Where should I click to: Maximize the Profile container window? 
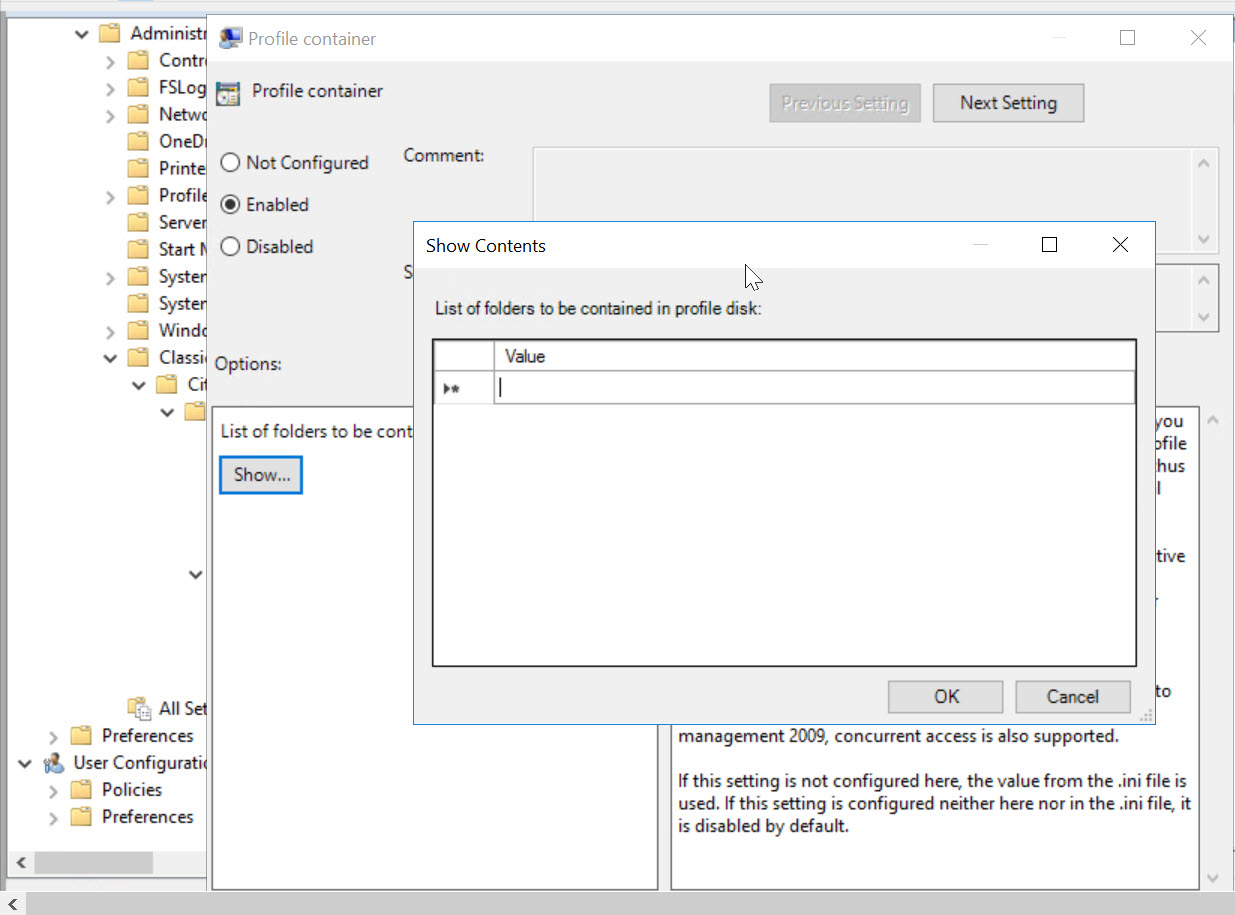tap(1127, 38)
